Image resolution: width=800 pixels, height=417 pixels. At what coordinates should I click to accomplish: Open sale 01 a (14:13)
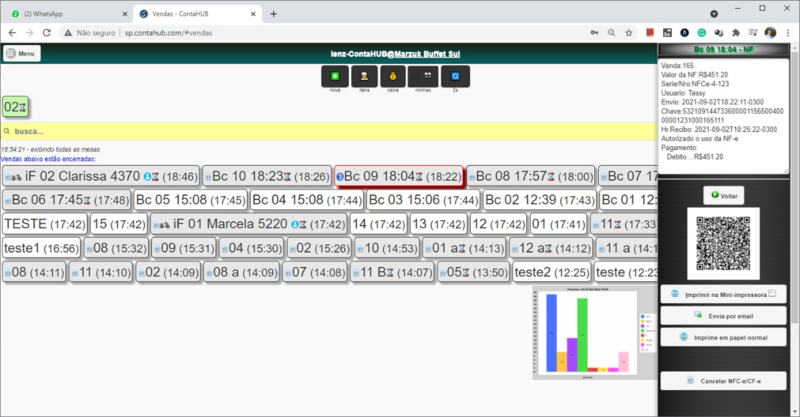pos(464,248)
